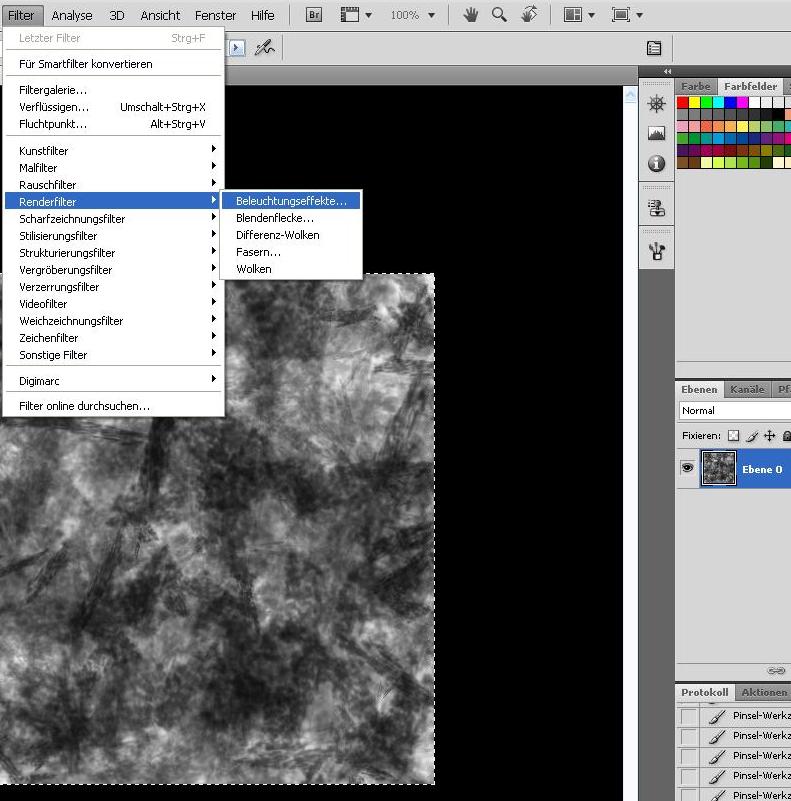Open the Navigator wheel panel icon
Viewport: 791px width, 801px height.
click(x=656, y=104)
